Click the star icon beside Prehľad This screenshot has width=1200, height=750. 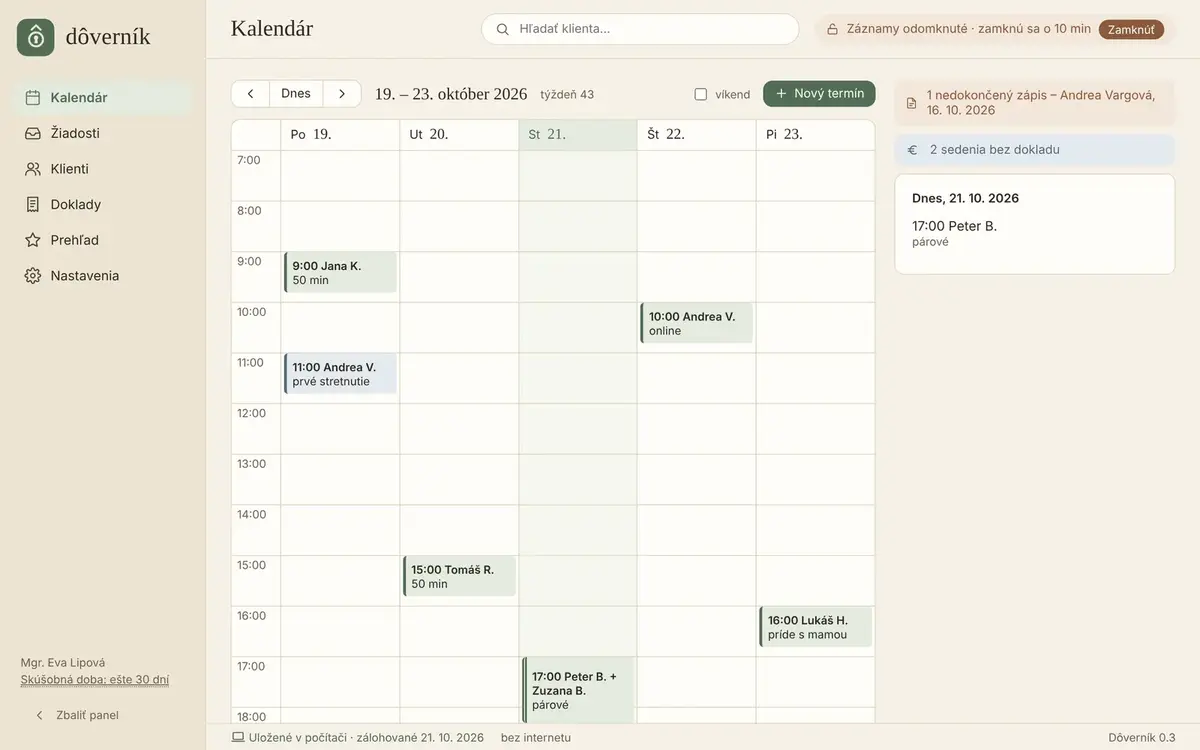[33, 240]
